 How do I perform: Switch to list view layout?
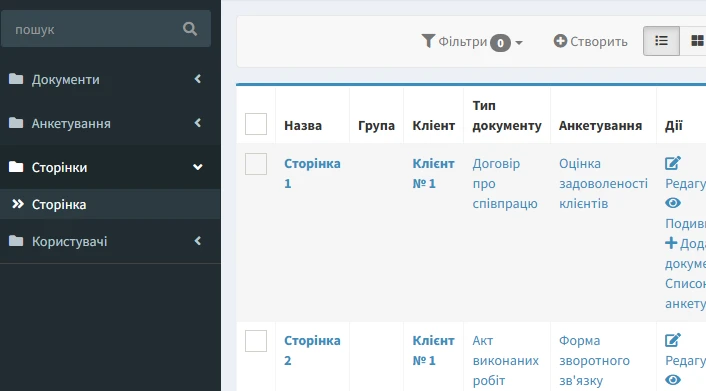point(661,41)
